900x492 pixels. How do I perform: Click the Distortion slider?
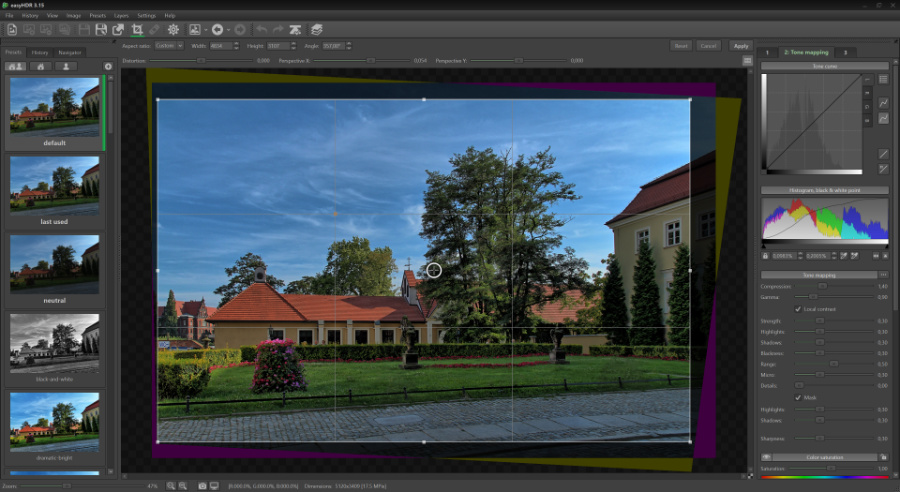pyautogui.click(x=201, y=60)
